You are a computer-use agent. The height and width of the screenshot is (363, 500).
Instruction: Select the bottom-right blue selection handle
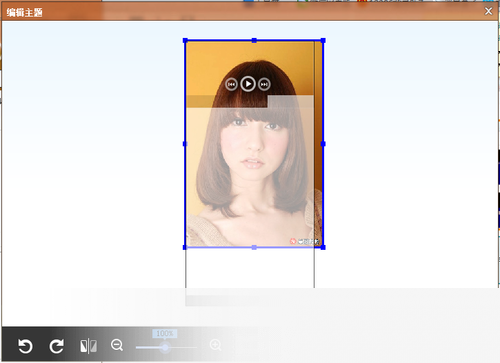323,247
